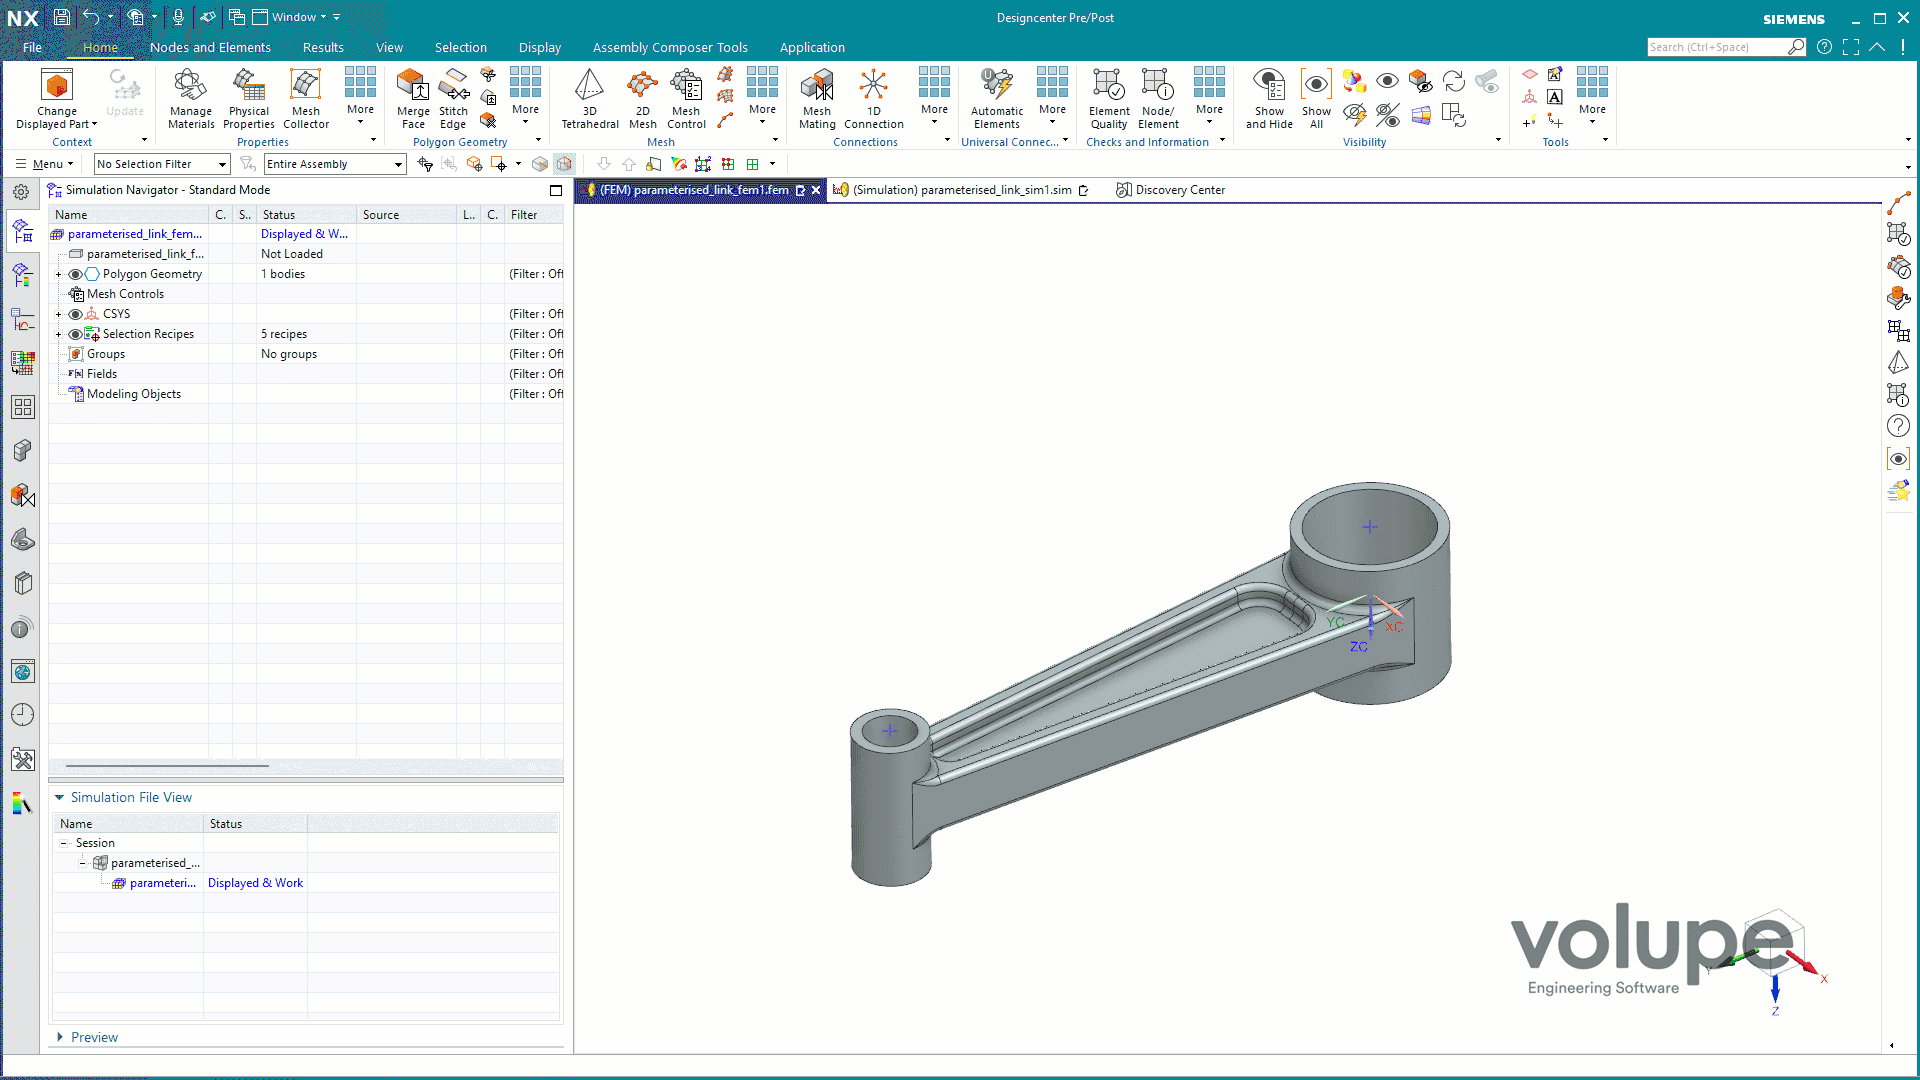Open Simulation Navigator sidebar tab
Viewport: 1920px width, 1080px height.
[x=22, y=232]
